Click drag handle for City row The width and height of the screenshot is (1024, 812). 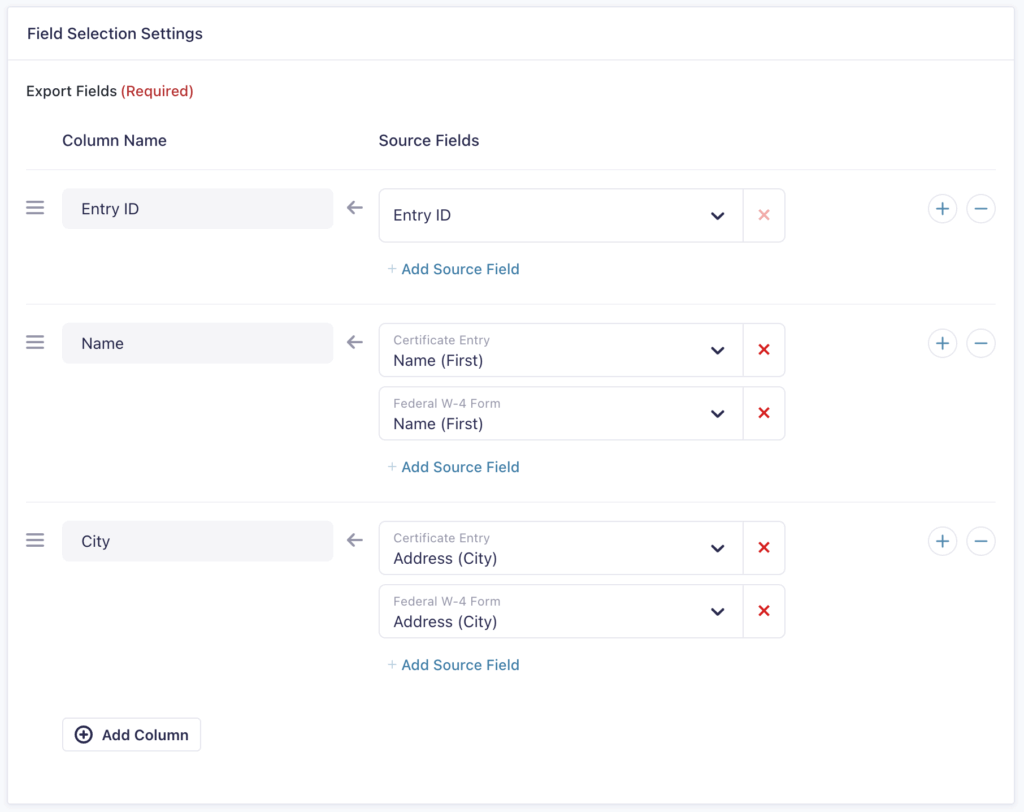[x=35, y=540]
